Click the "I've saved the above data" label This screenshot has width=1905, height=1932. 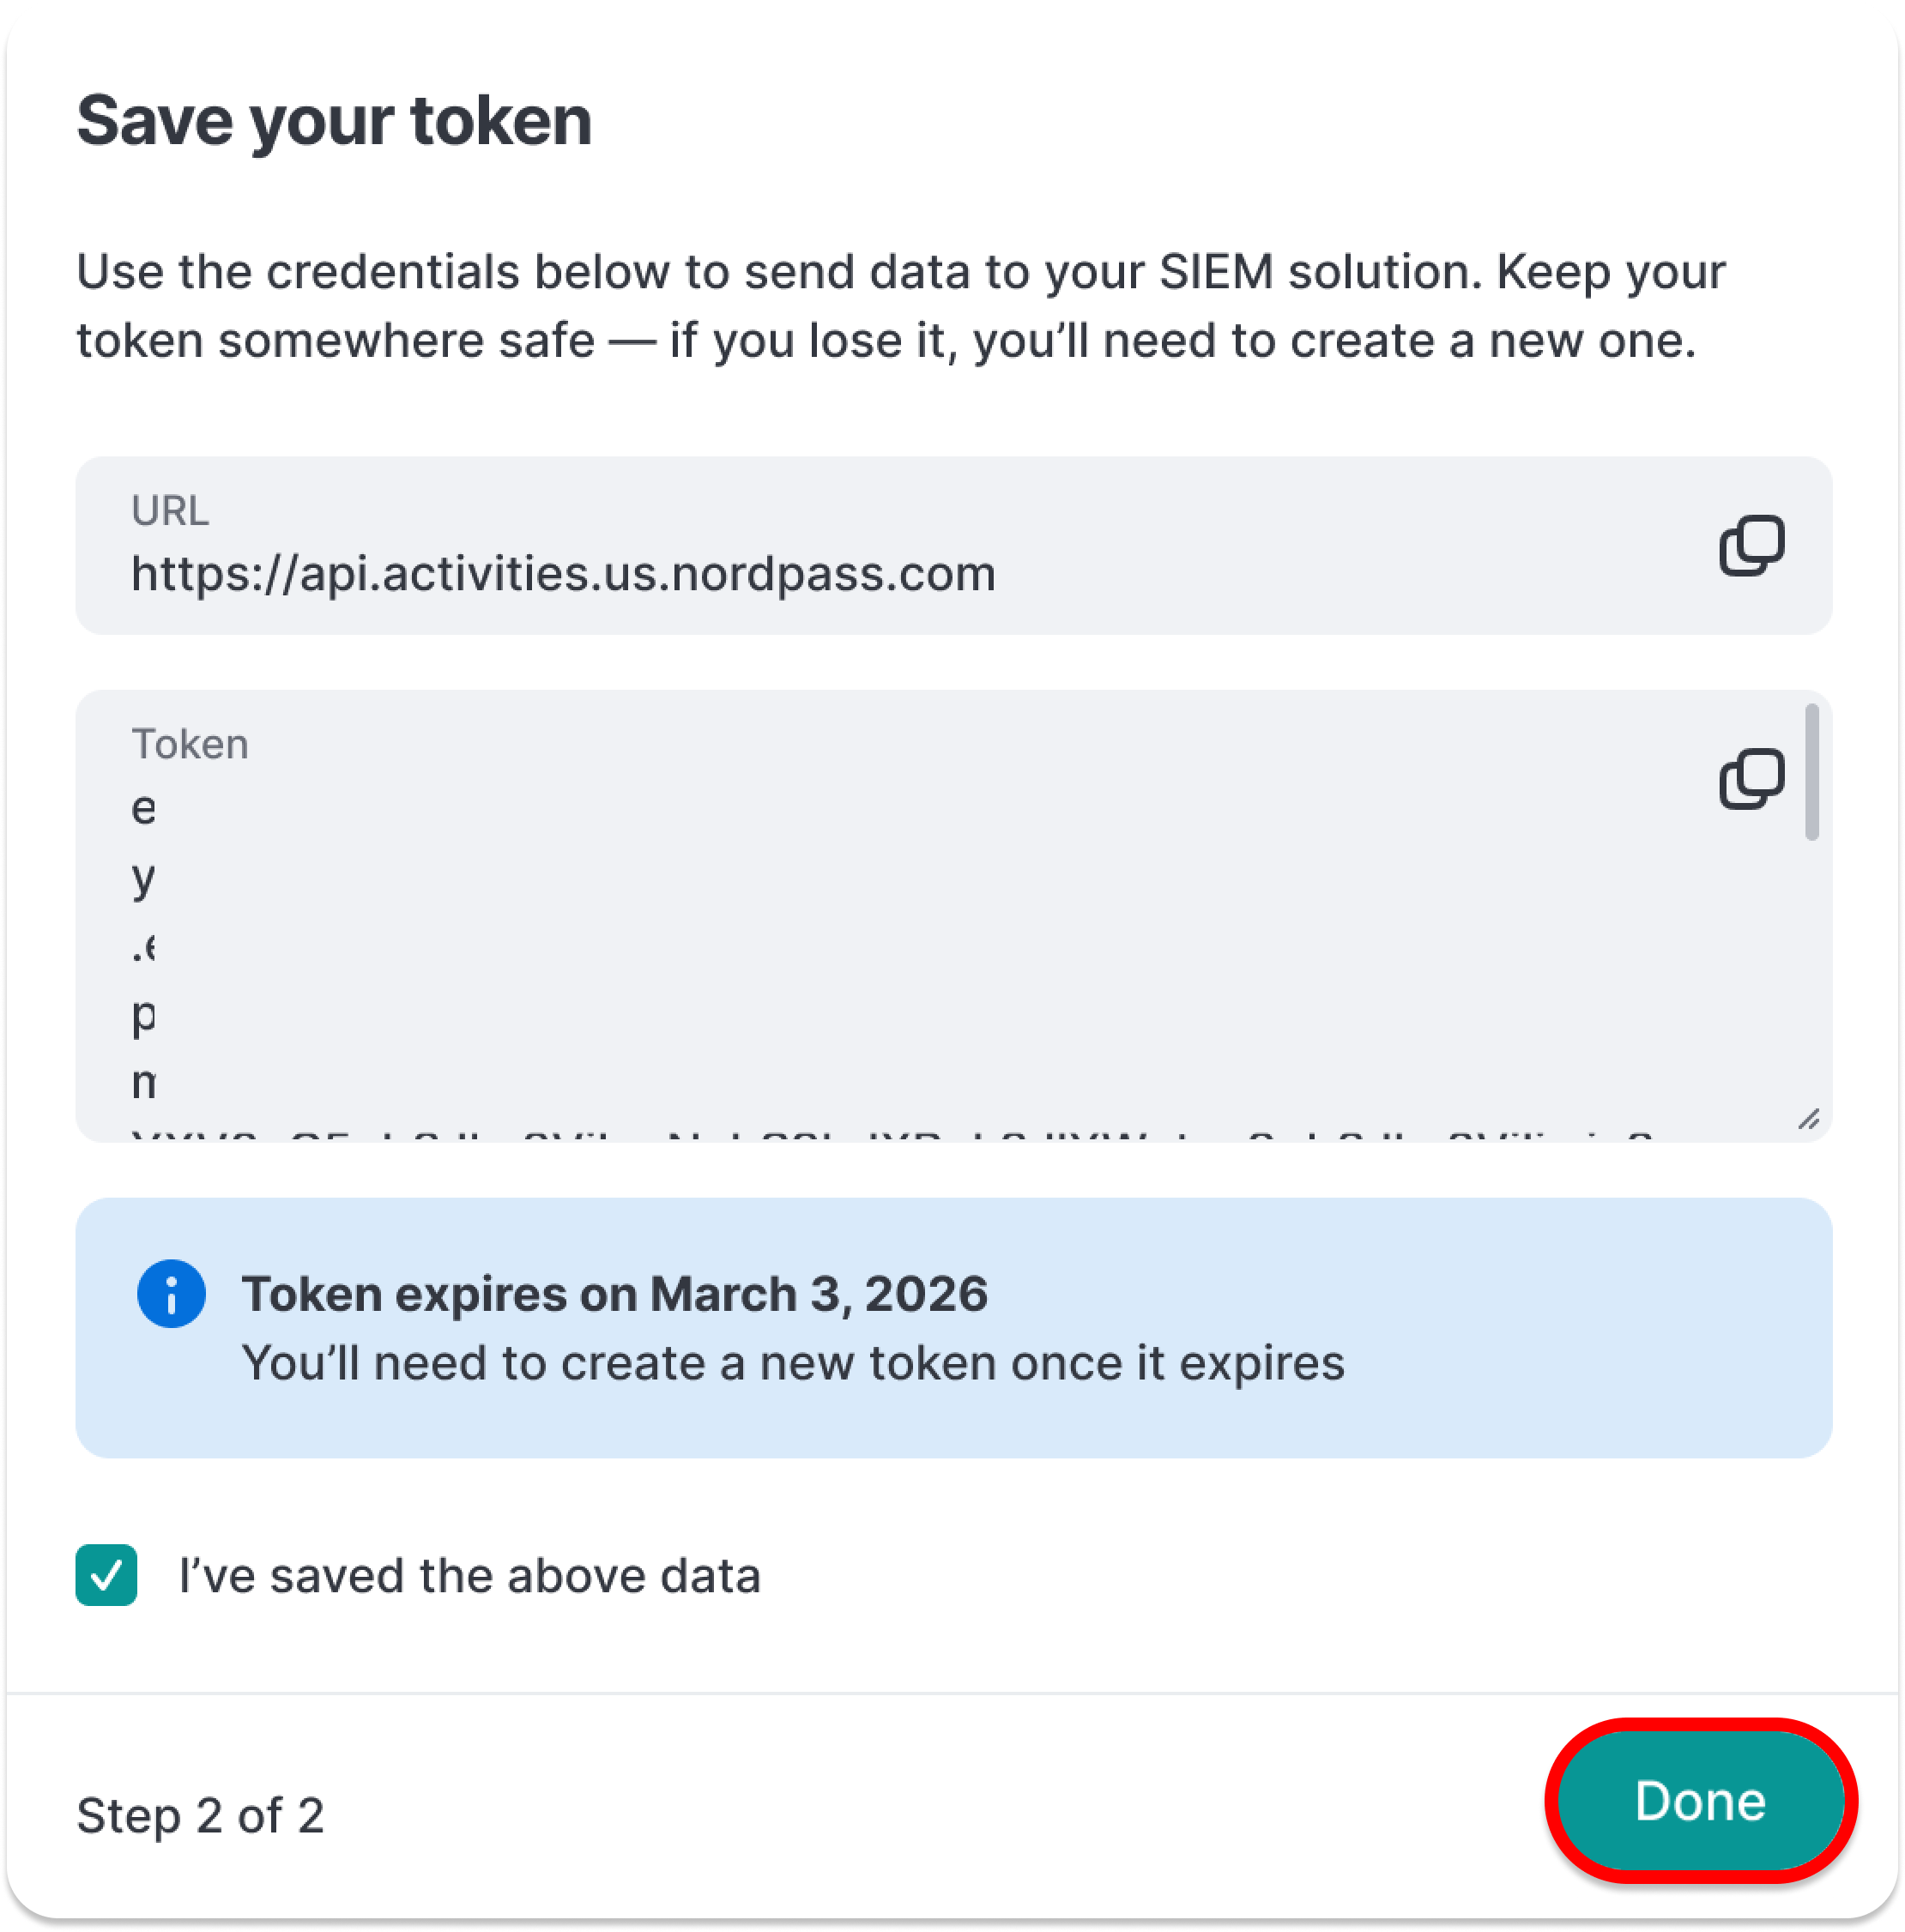click(469, 1577)
